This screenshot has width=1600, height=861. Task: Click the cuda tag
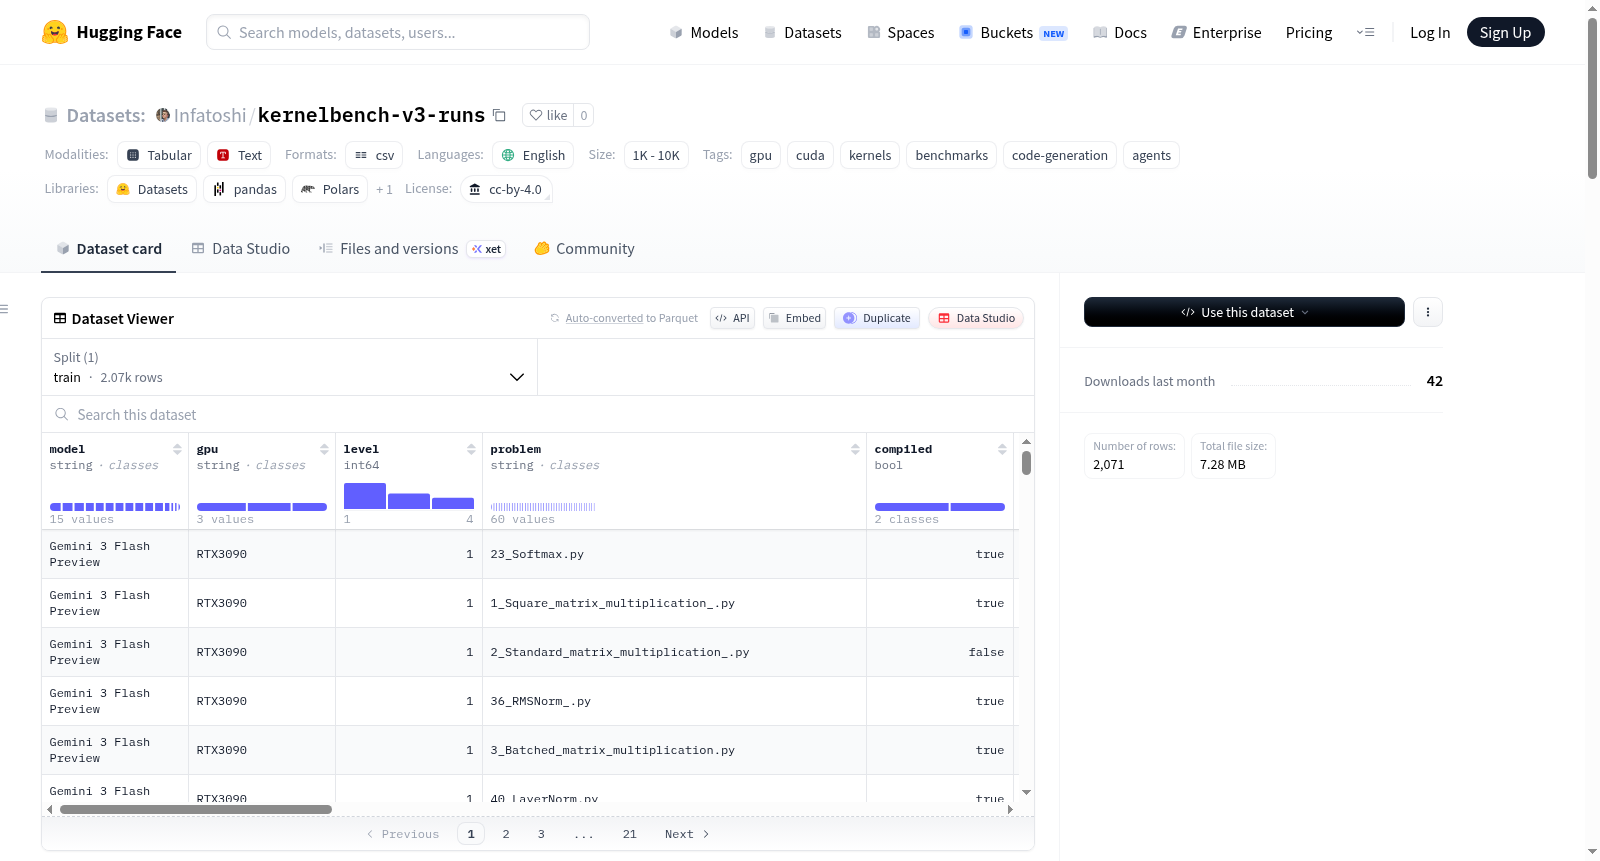(810, 155)
